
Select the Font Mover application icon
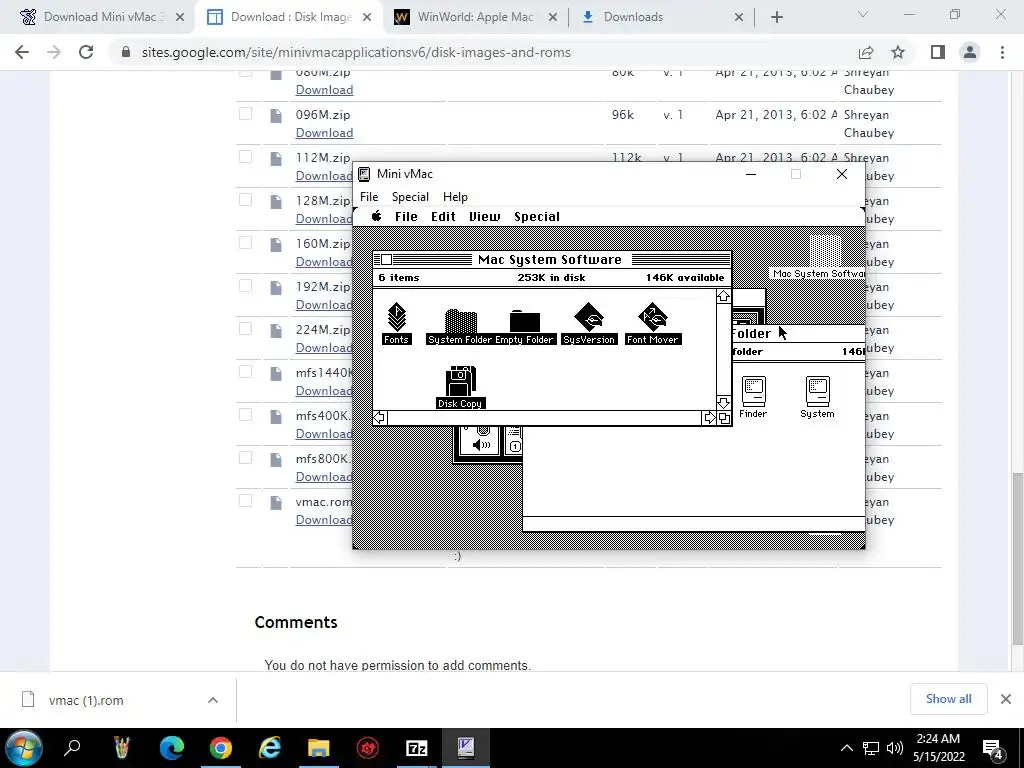tap(653, 318)
